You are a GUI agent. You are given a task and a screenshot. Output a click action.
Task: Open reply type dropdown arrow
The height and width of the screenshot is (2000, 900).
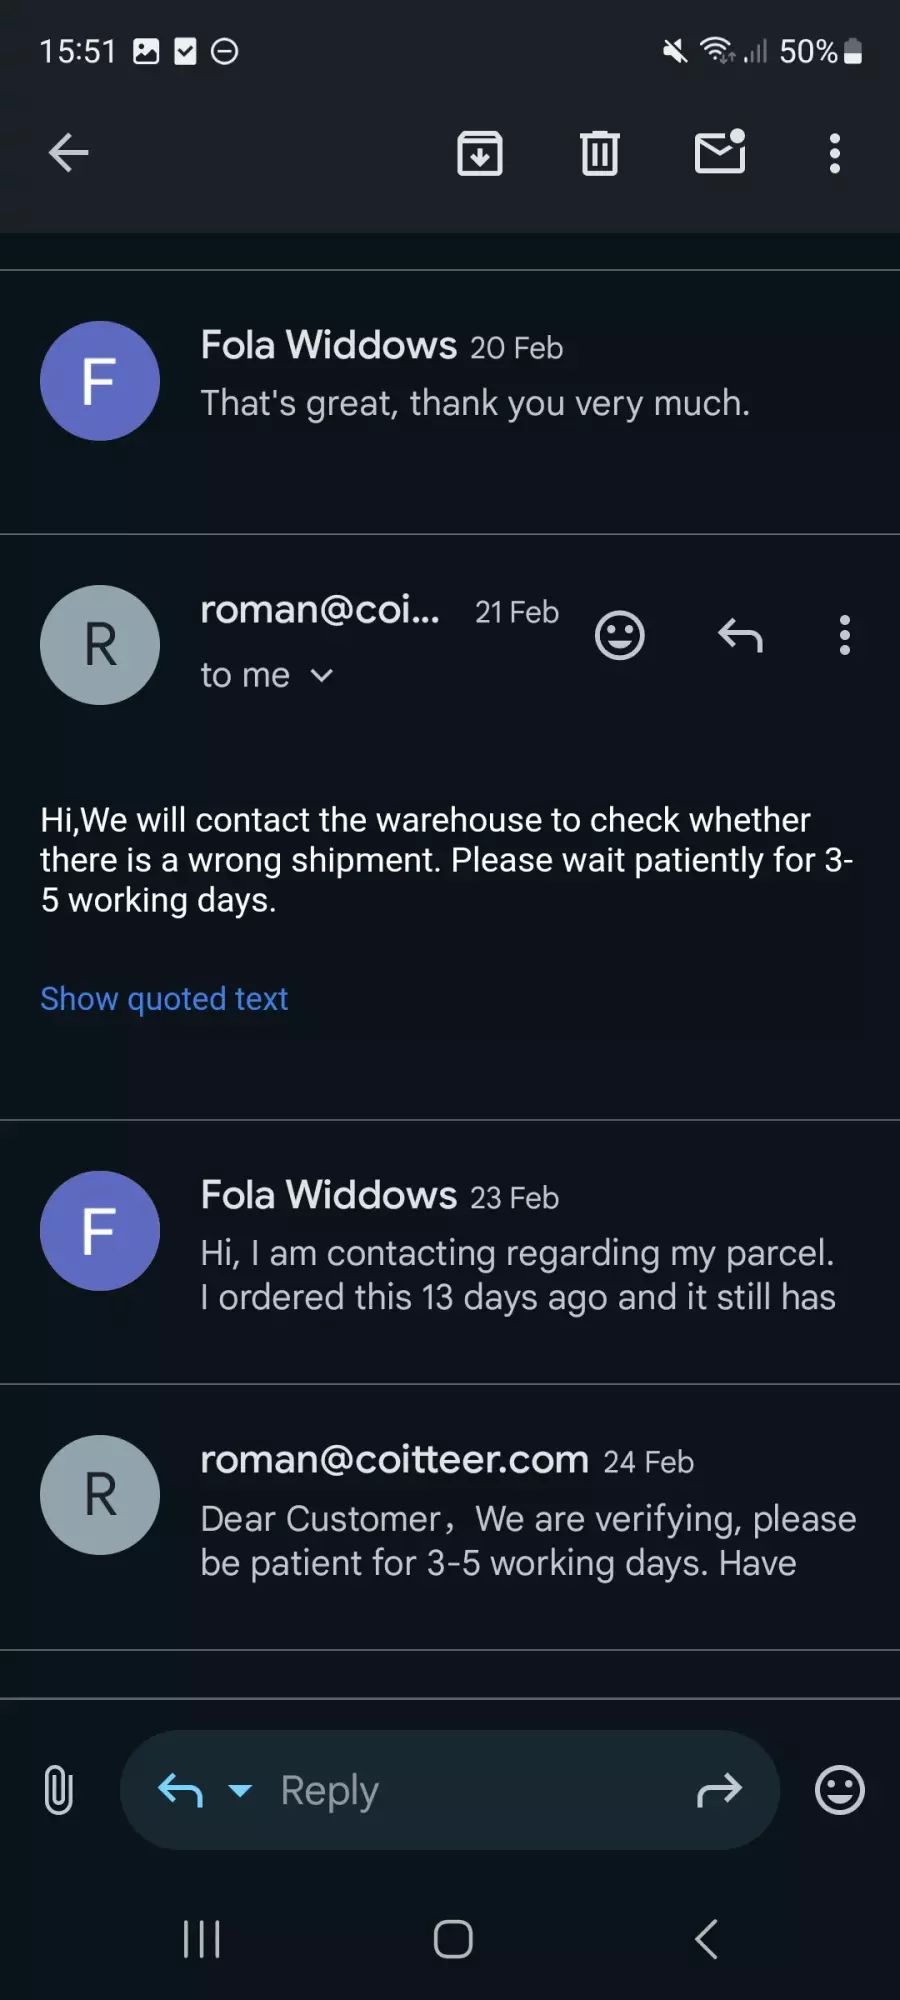(x=240, y=1790)
